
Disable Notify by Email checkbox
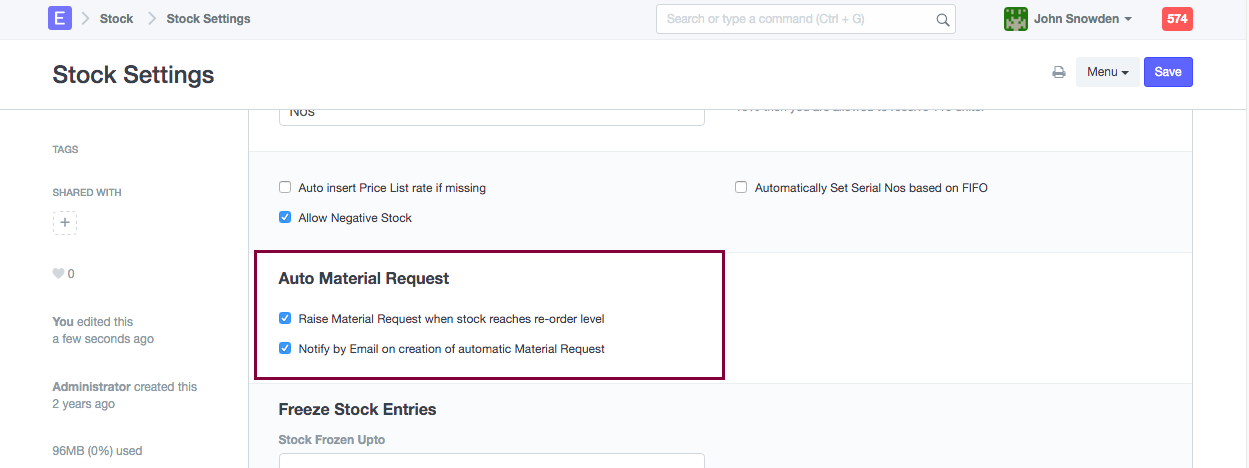pos(286,349)
